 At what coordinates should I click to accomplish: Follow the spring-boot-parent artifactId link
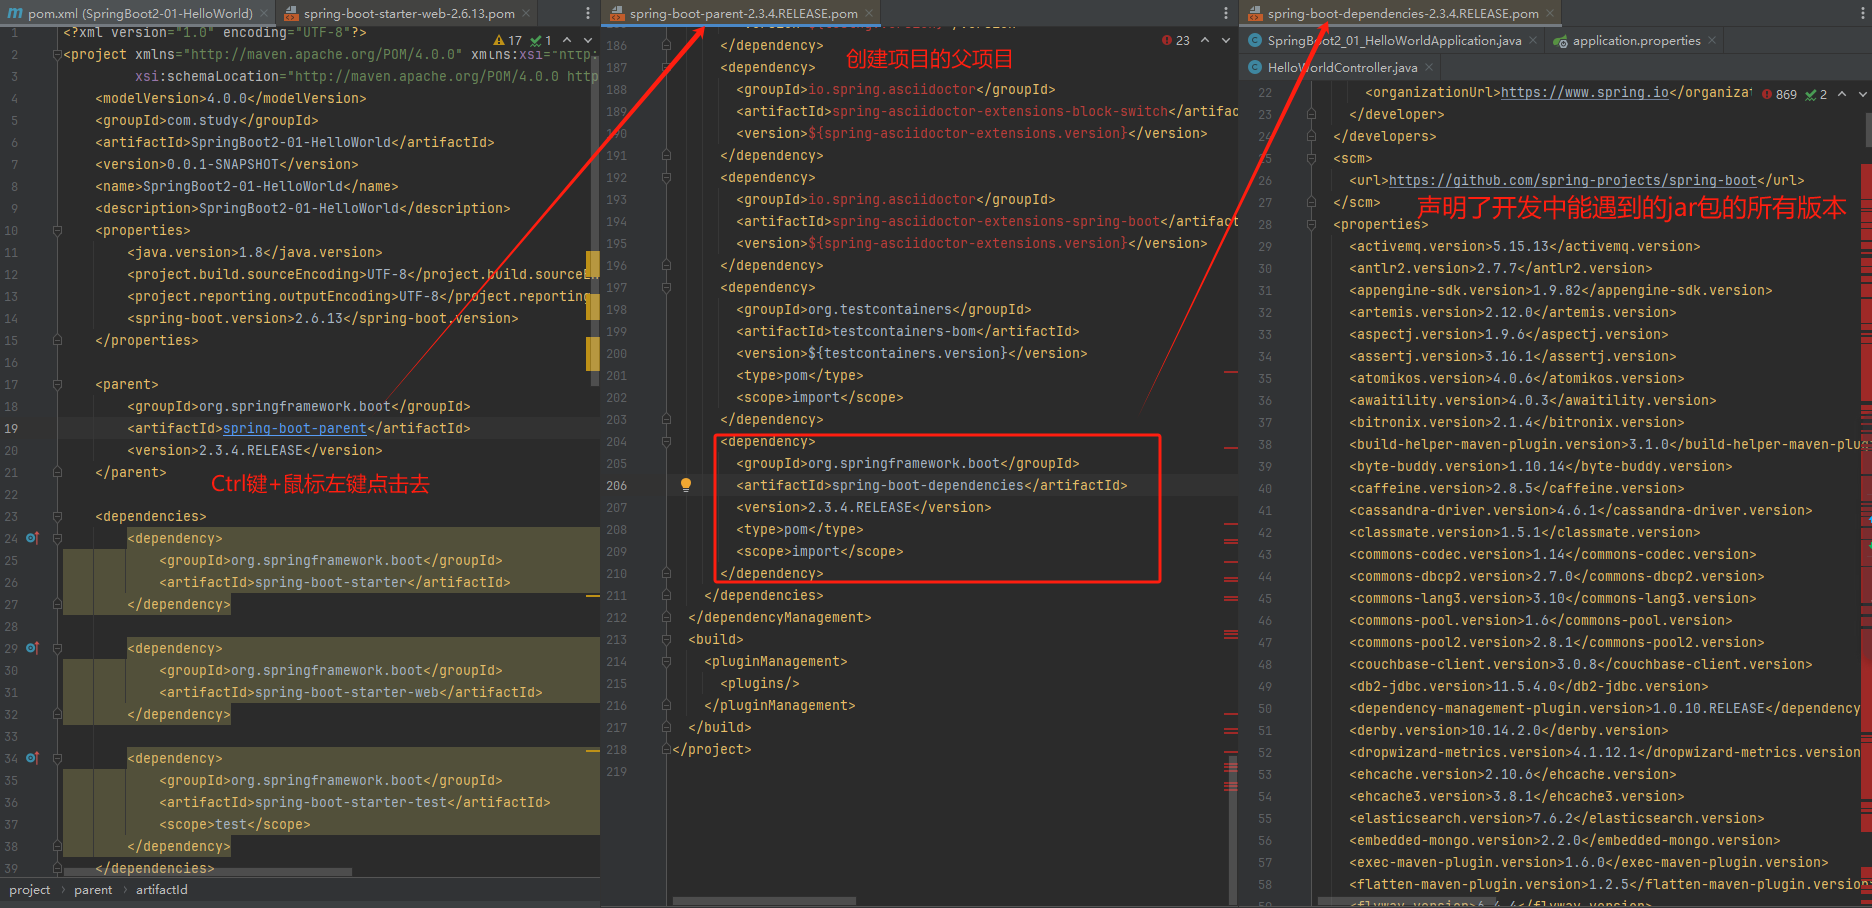(x=294, y=428)
